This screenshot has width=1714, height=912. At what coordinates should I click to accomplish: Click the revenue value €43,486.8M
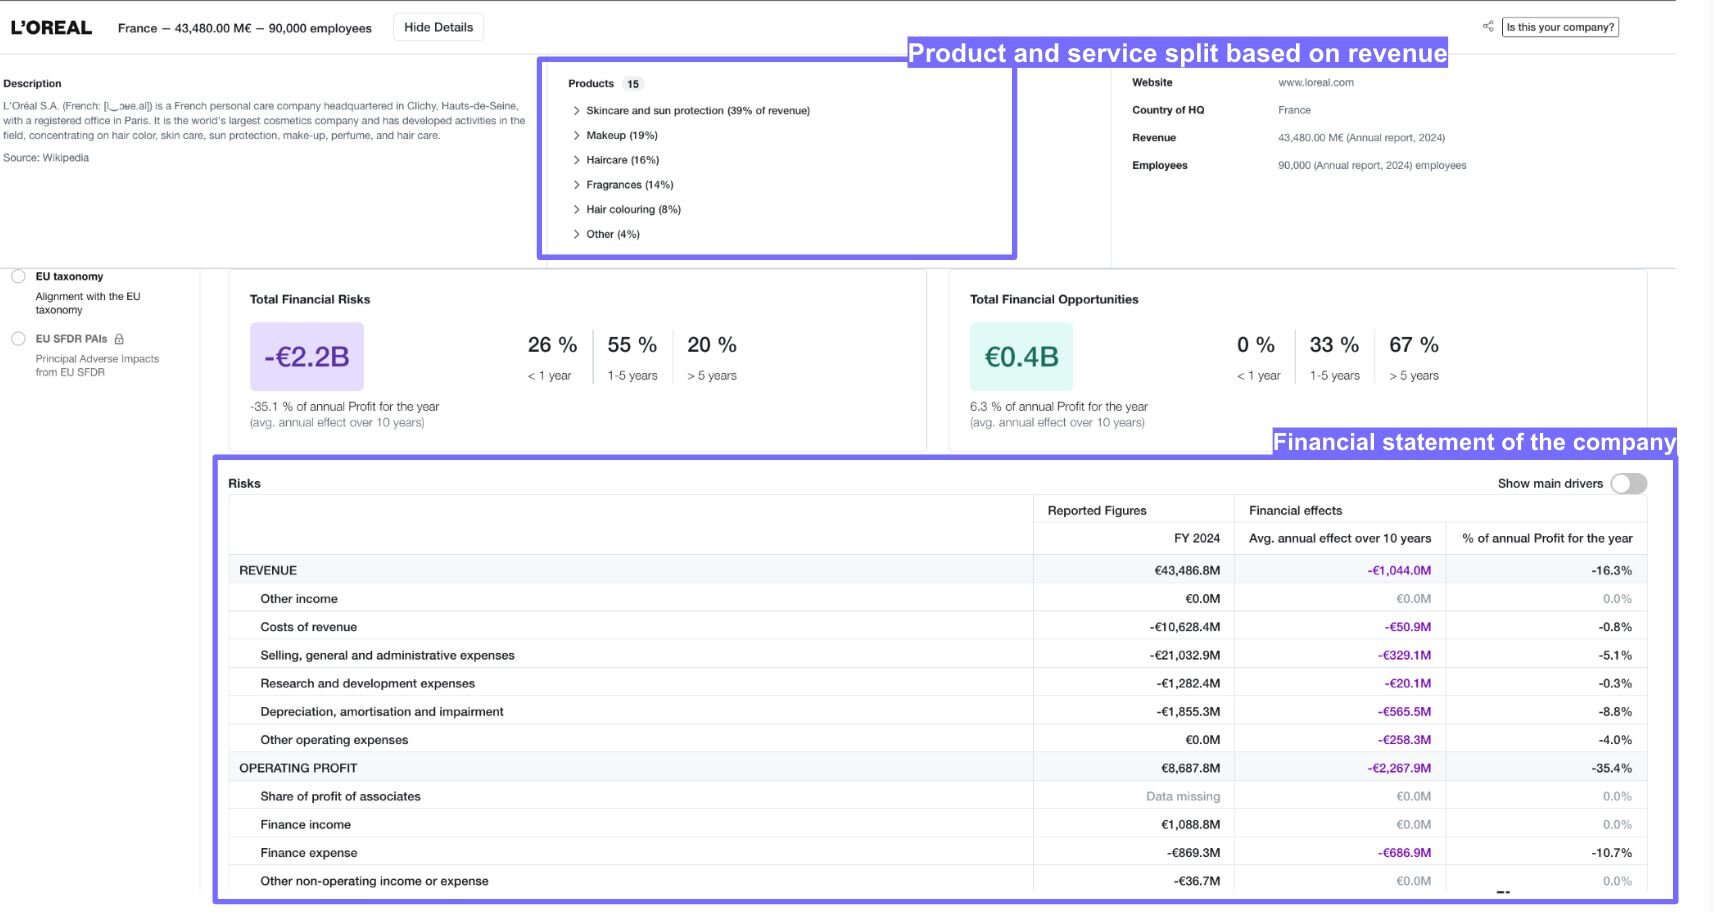(1187, 571)
